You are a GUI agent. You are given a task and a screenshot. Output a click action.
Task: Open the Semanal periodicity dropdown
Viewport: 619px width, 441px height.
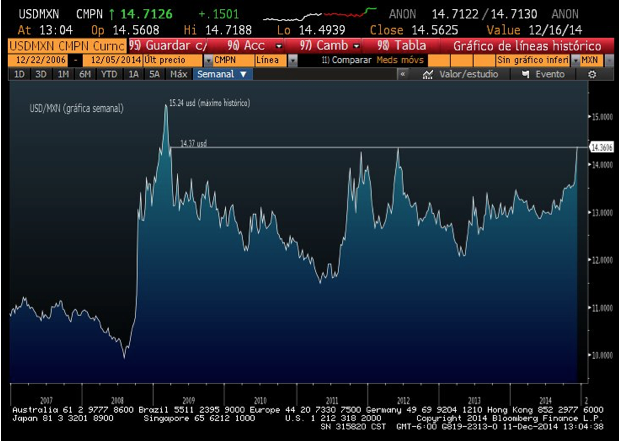tap(222, 74)
